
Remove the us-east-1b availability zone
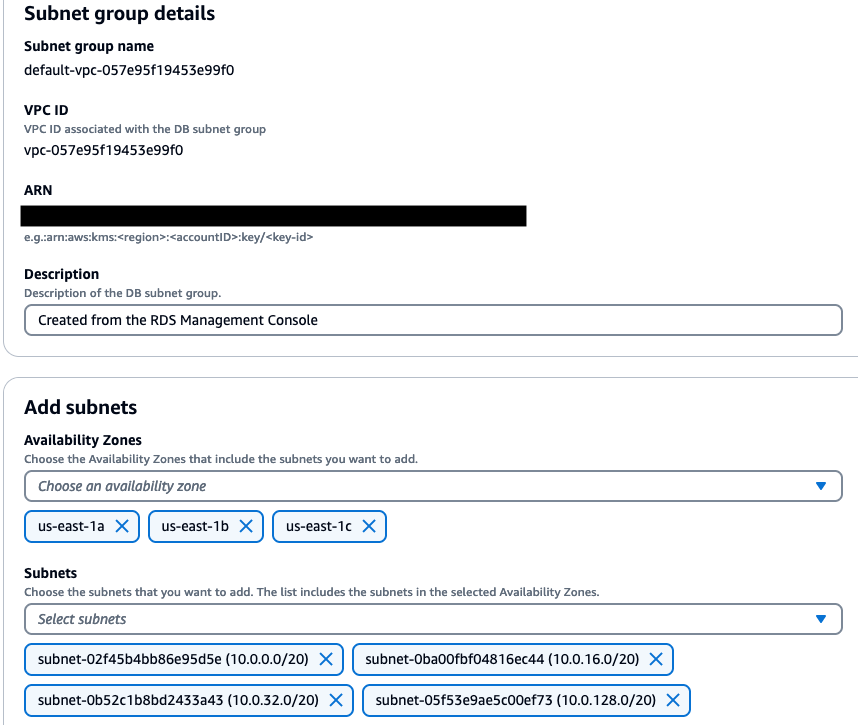tap(246, 526)
